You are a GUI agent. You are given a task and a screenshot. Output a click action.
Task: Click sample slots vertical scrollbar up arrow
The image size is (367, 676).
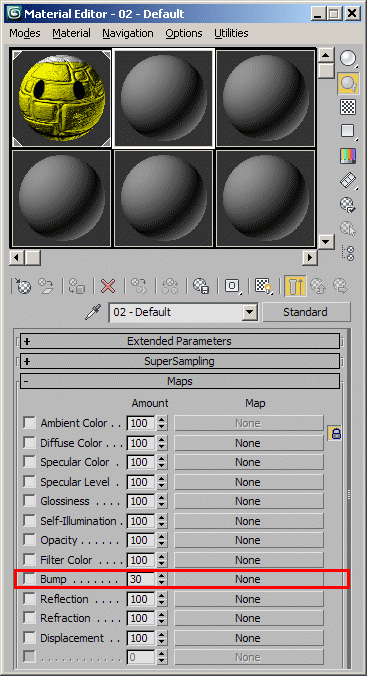(326, 56)
